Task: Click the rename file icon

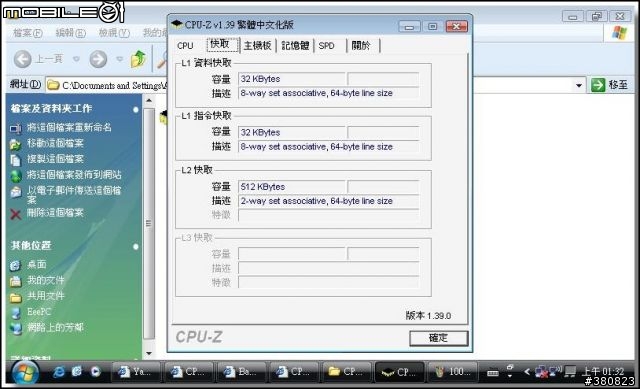Action: pos(16,129)
